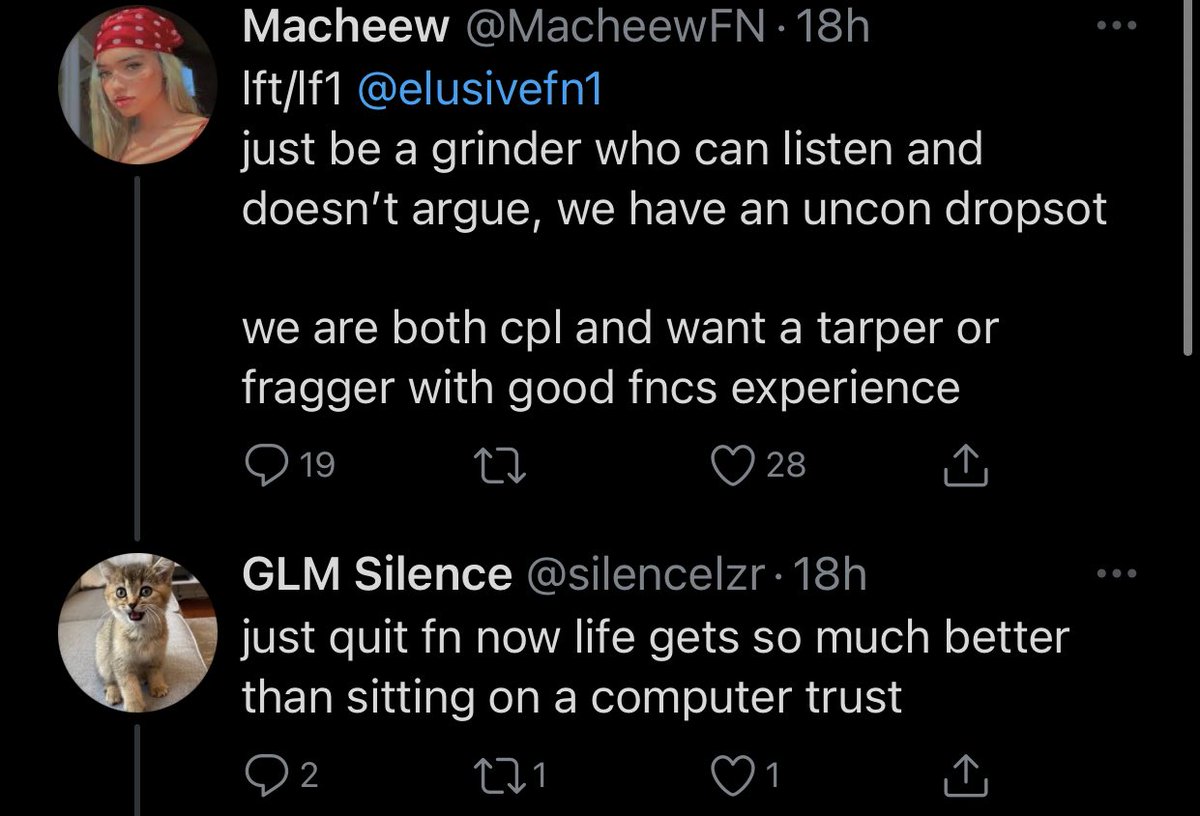Like GLM Silence's tweet
The height and width of the screenshot is (816, 1200).
pyautogui.click(x=732, y=776)
